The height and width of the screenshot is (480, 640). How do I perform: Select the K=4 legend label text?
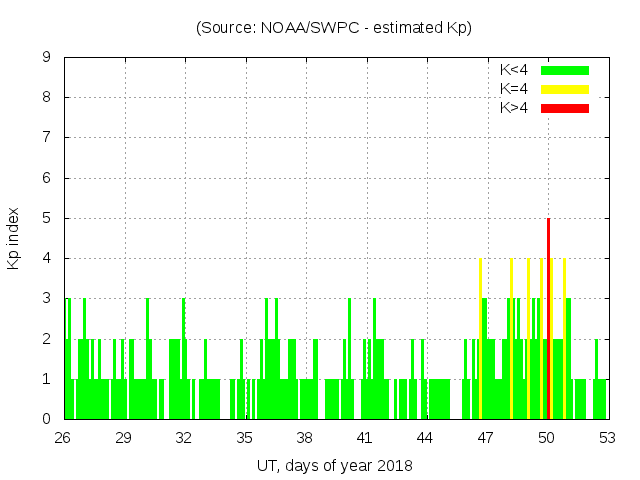coord(514,89)
